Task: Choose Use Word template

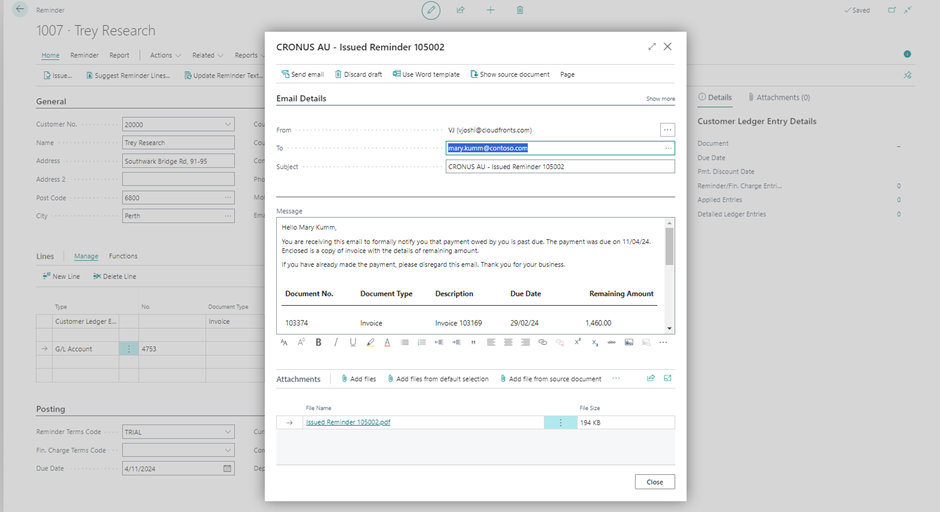Action: (426, 74)
